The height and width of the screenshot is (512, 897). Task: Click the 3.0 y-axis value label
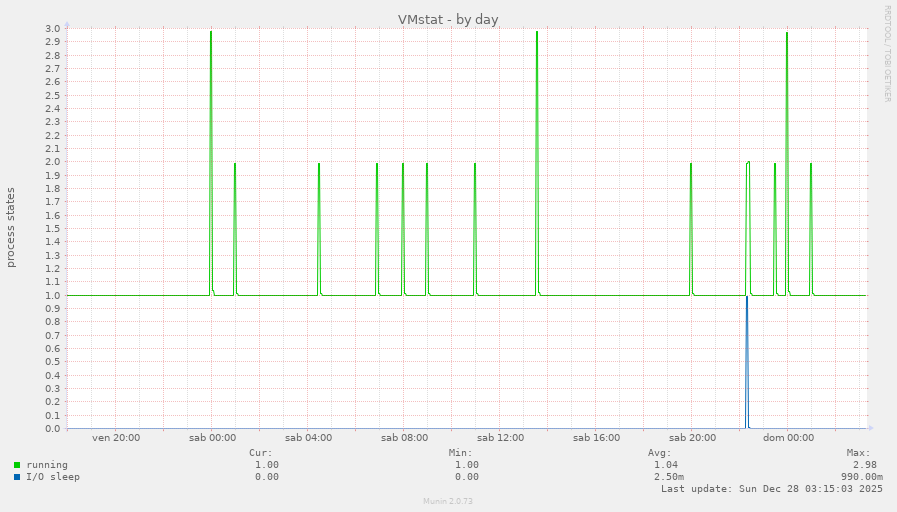click(x=52, y=28)
